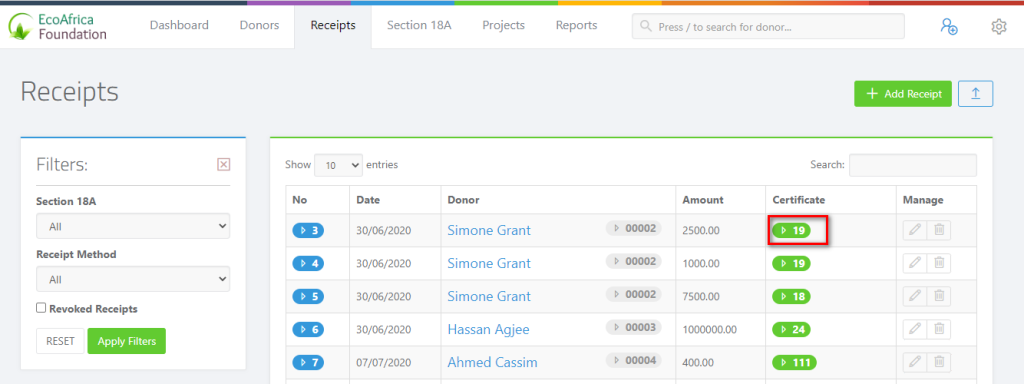Click the Apply Filters button
Image resolution: width=1024 pixels, height=384 pixels.
click(127, 341)
